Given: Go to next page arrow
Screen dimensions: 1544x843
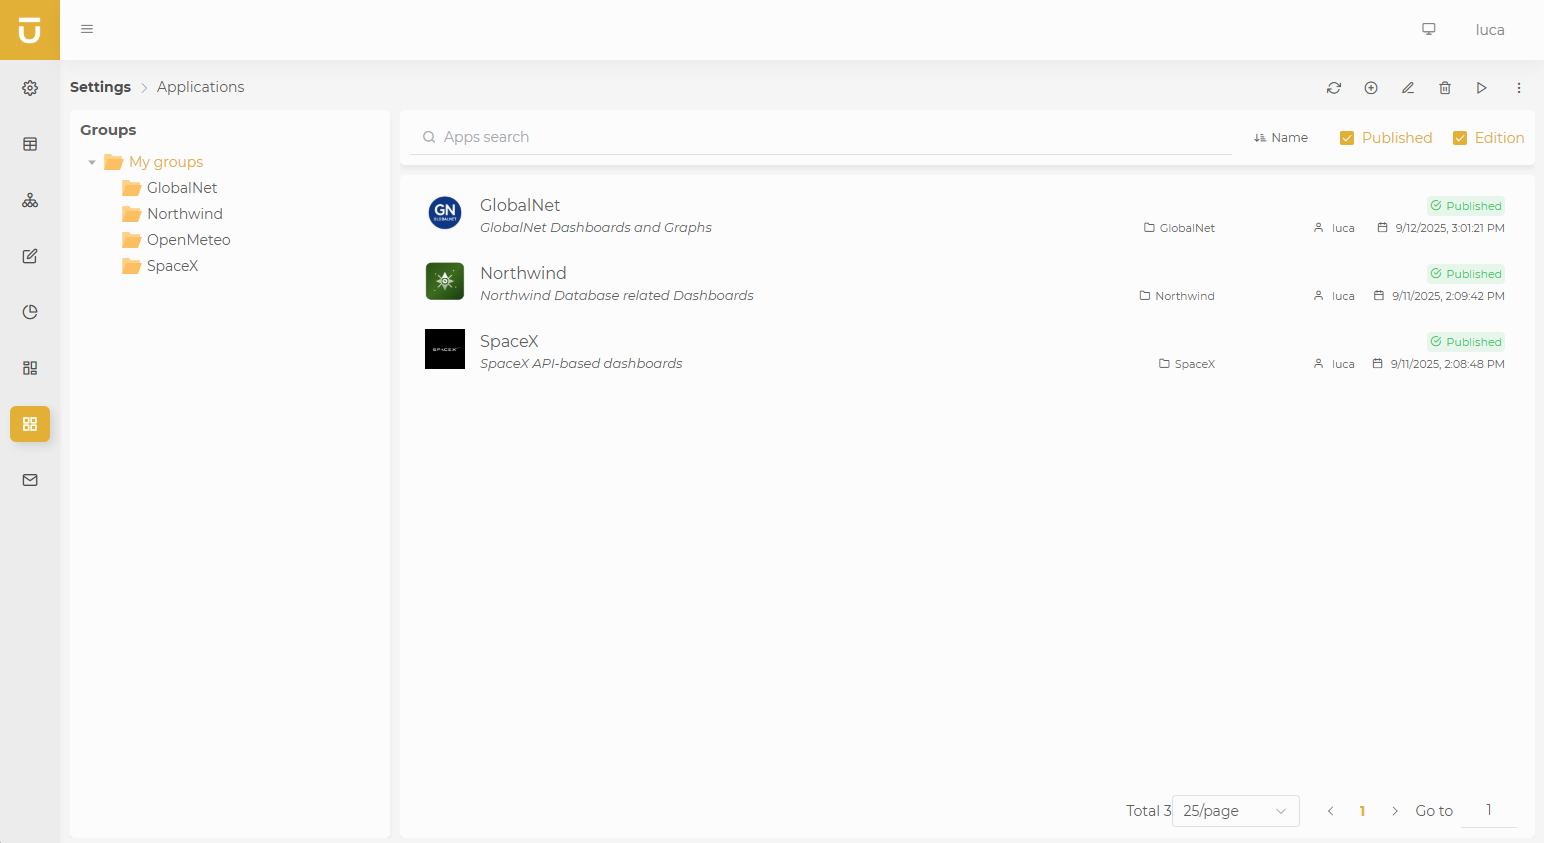Looking at the screenshot, I should pos(1395,811).
